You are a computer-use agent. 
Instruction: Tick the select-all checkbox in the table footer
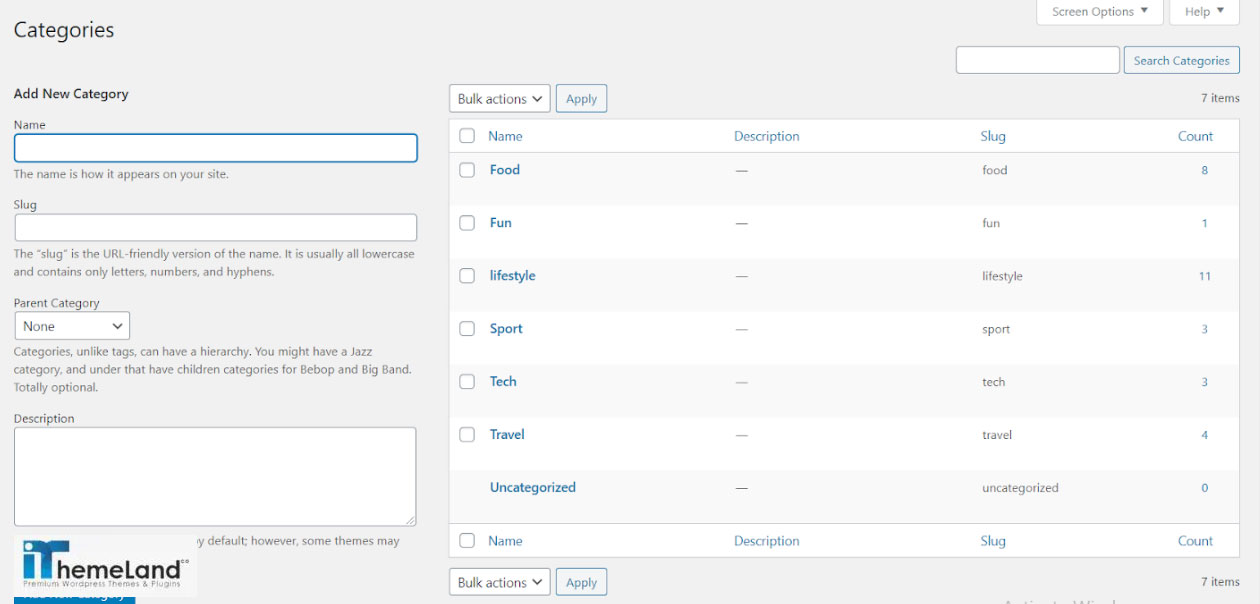467,541
